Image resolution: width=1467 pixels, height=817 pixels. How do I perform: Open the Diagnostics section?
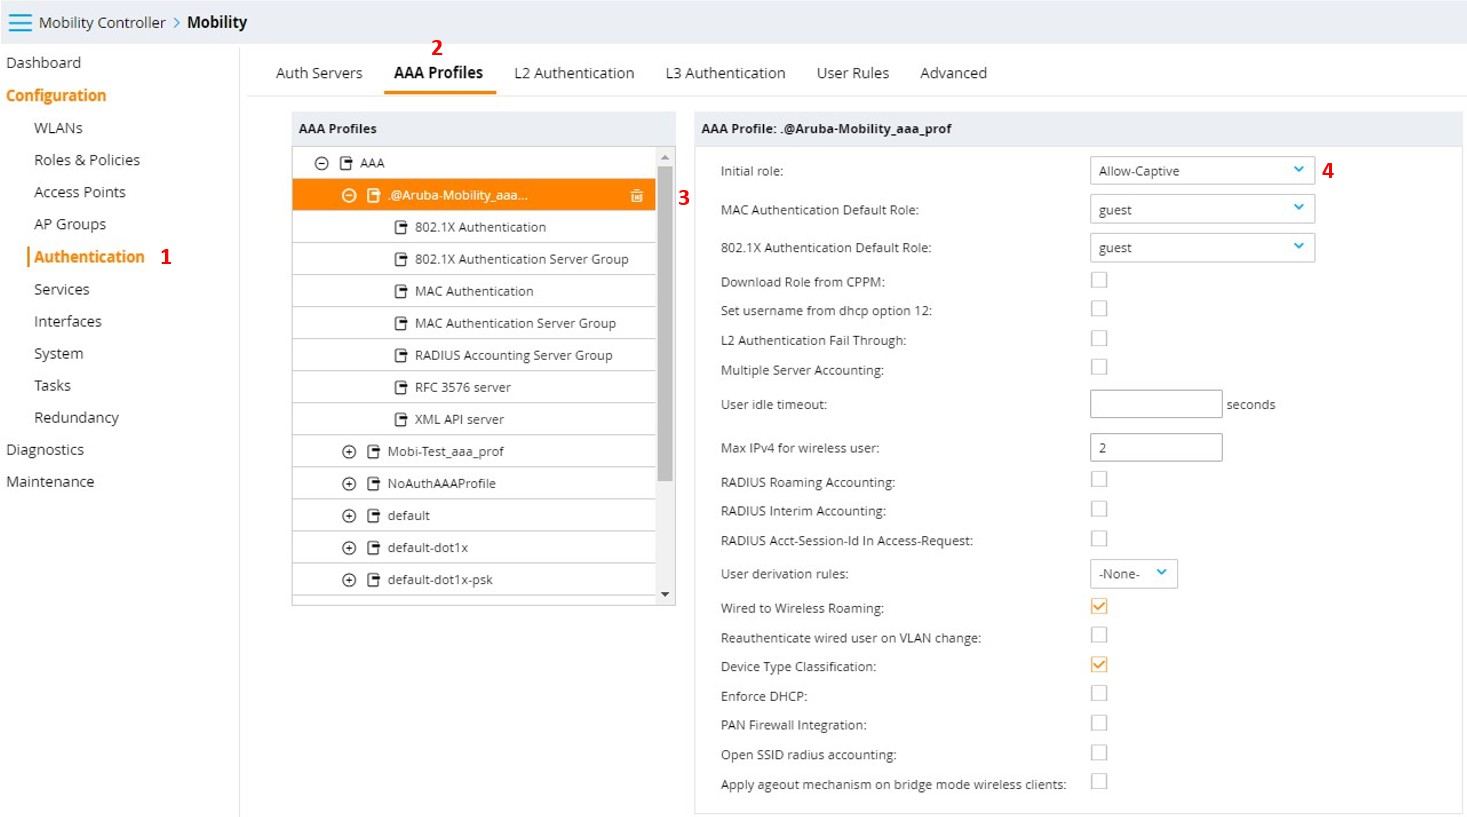pyautogui.click(x=45, y=450)
